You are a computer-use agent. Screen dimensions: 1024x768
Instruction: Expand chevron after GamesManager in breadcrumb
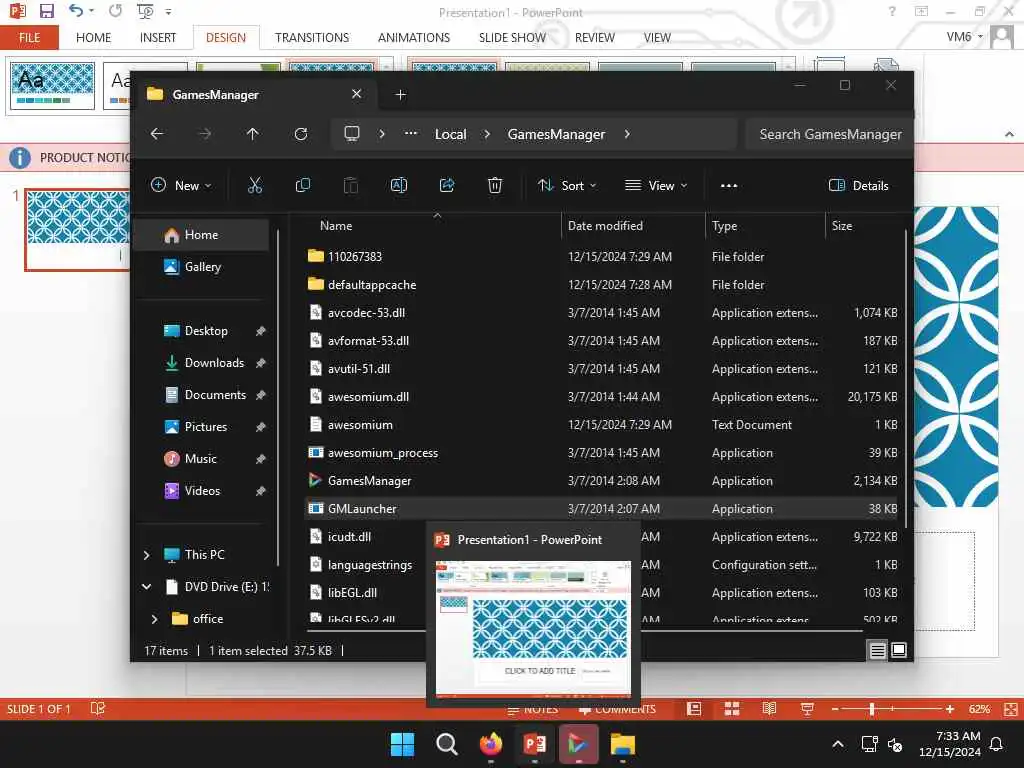point(627,134)
